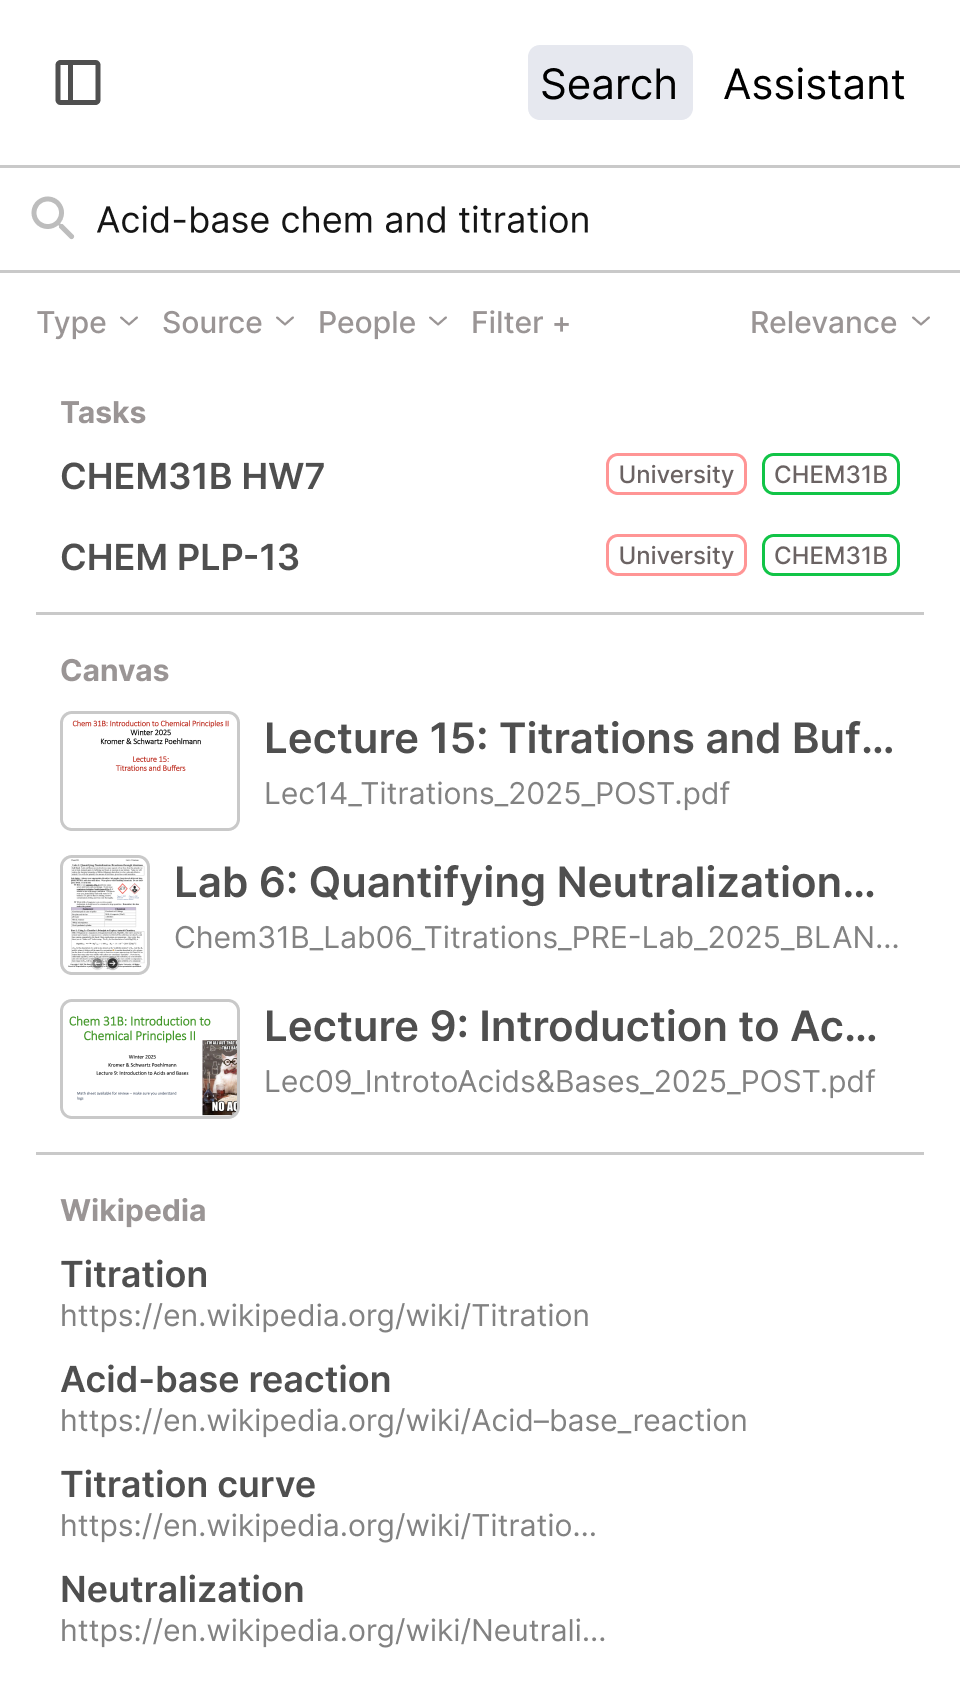Open the Relevance sort dropdown
Image resolution: width=960 pixels, height=1704 pixels.
[840, 323]
